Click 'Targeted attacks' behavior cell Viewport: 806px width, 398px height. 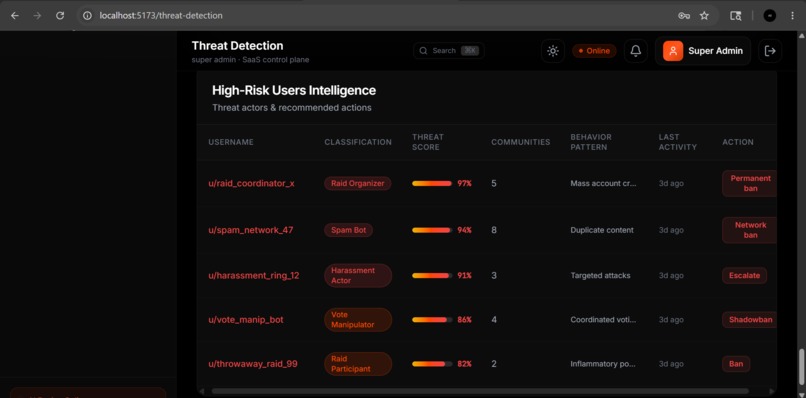tap(600, 276)
